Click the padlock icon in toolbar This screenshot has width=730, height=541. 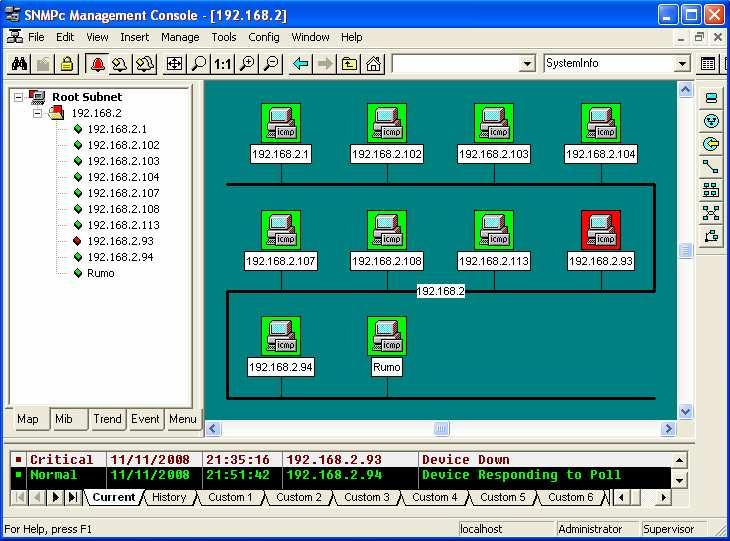(66, 64)
